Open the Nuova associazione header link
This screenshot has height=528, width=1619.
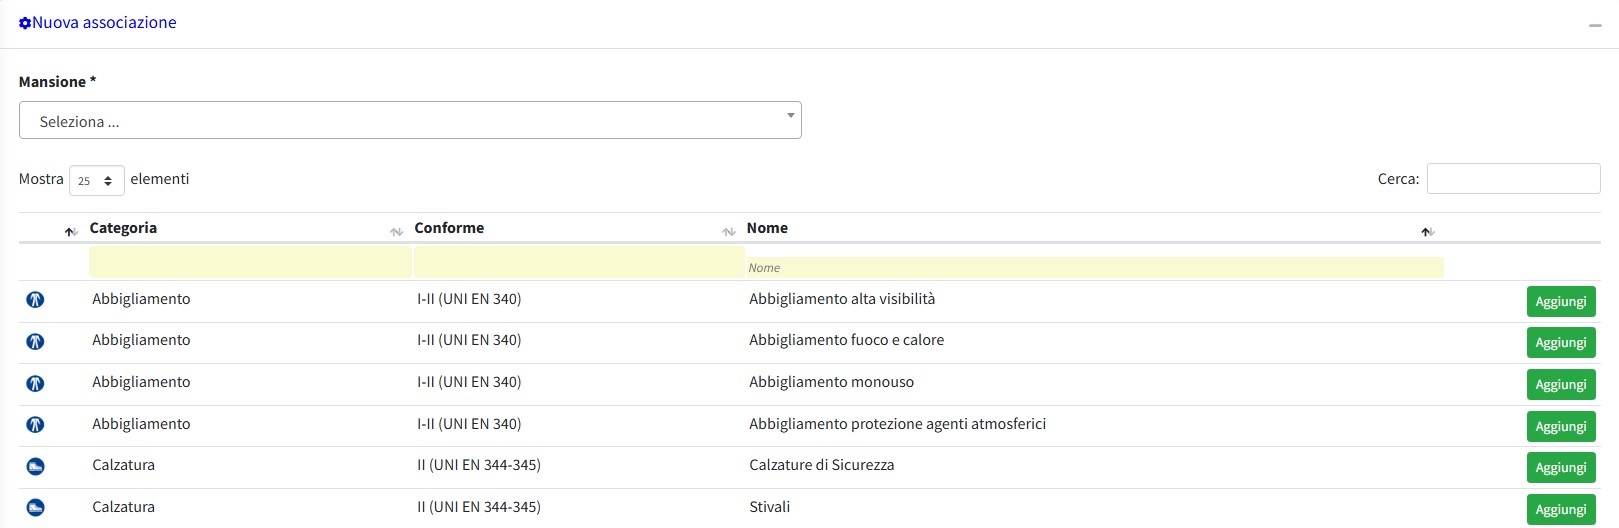point(104,23)
